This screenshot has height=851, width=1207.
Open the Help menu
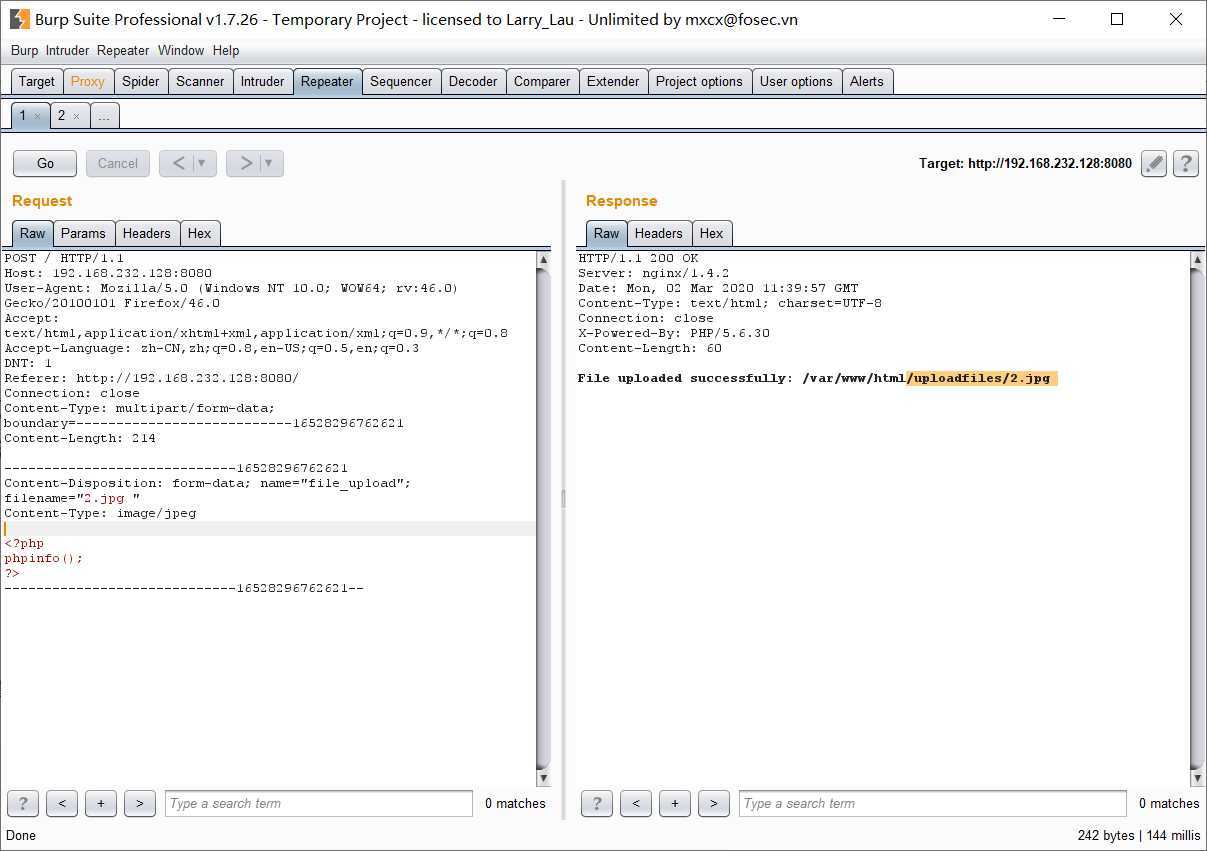click(226, 50)
